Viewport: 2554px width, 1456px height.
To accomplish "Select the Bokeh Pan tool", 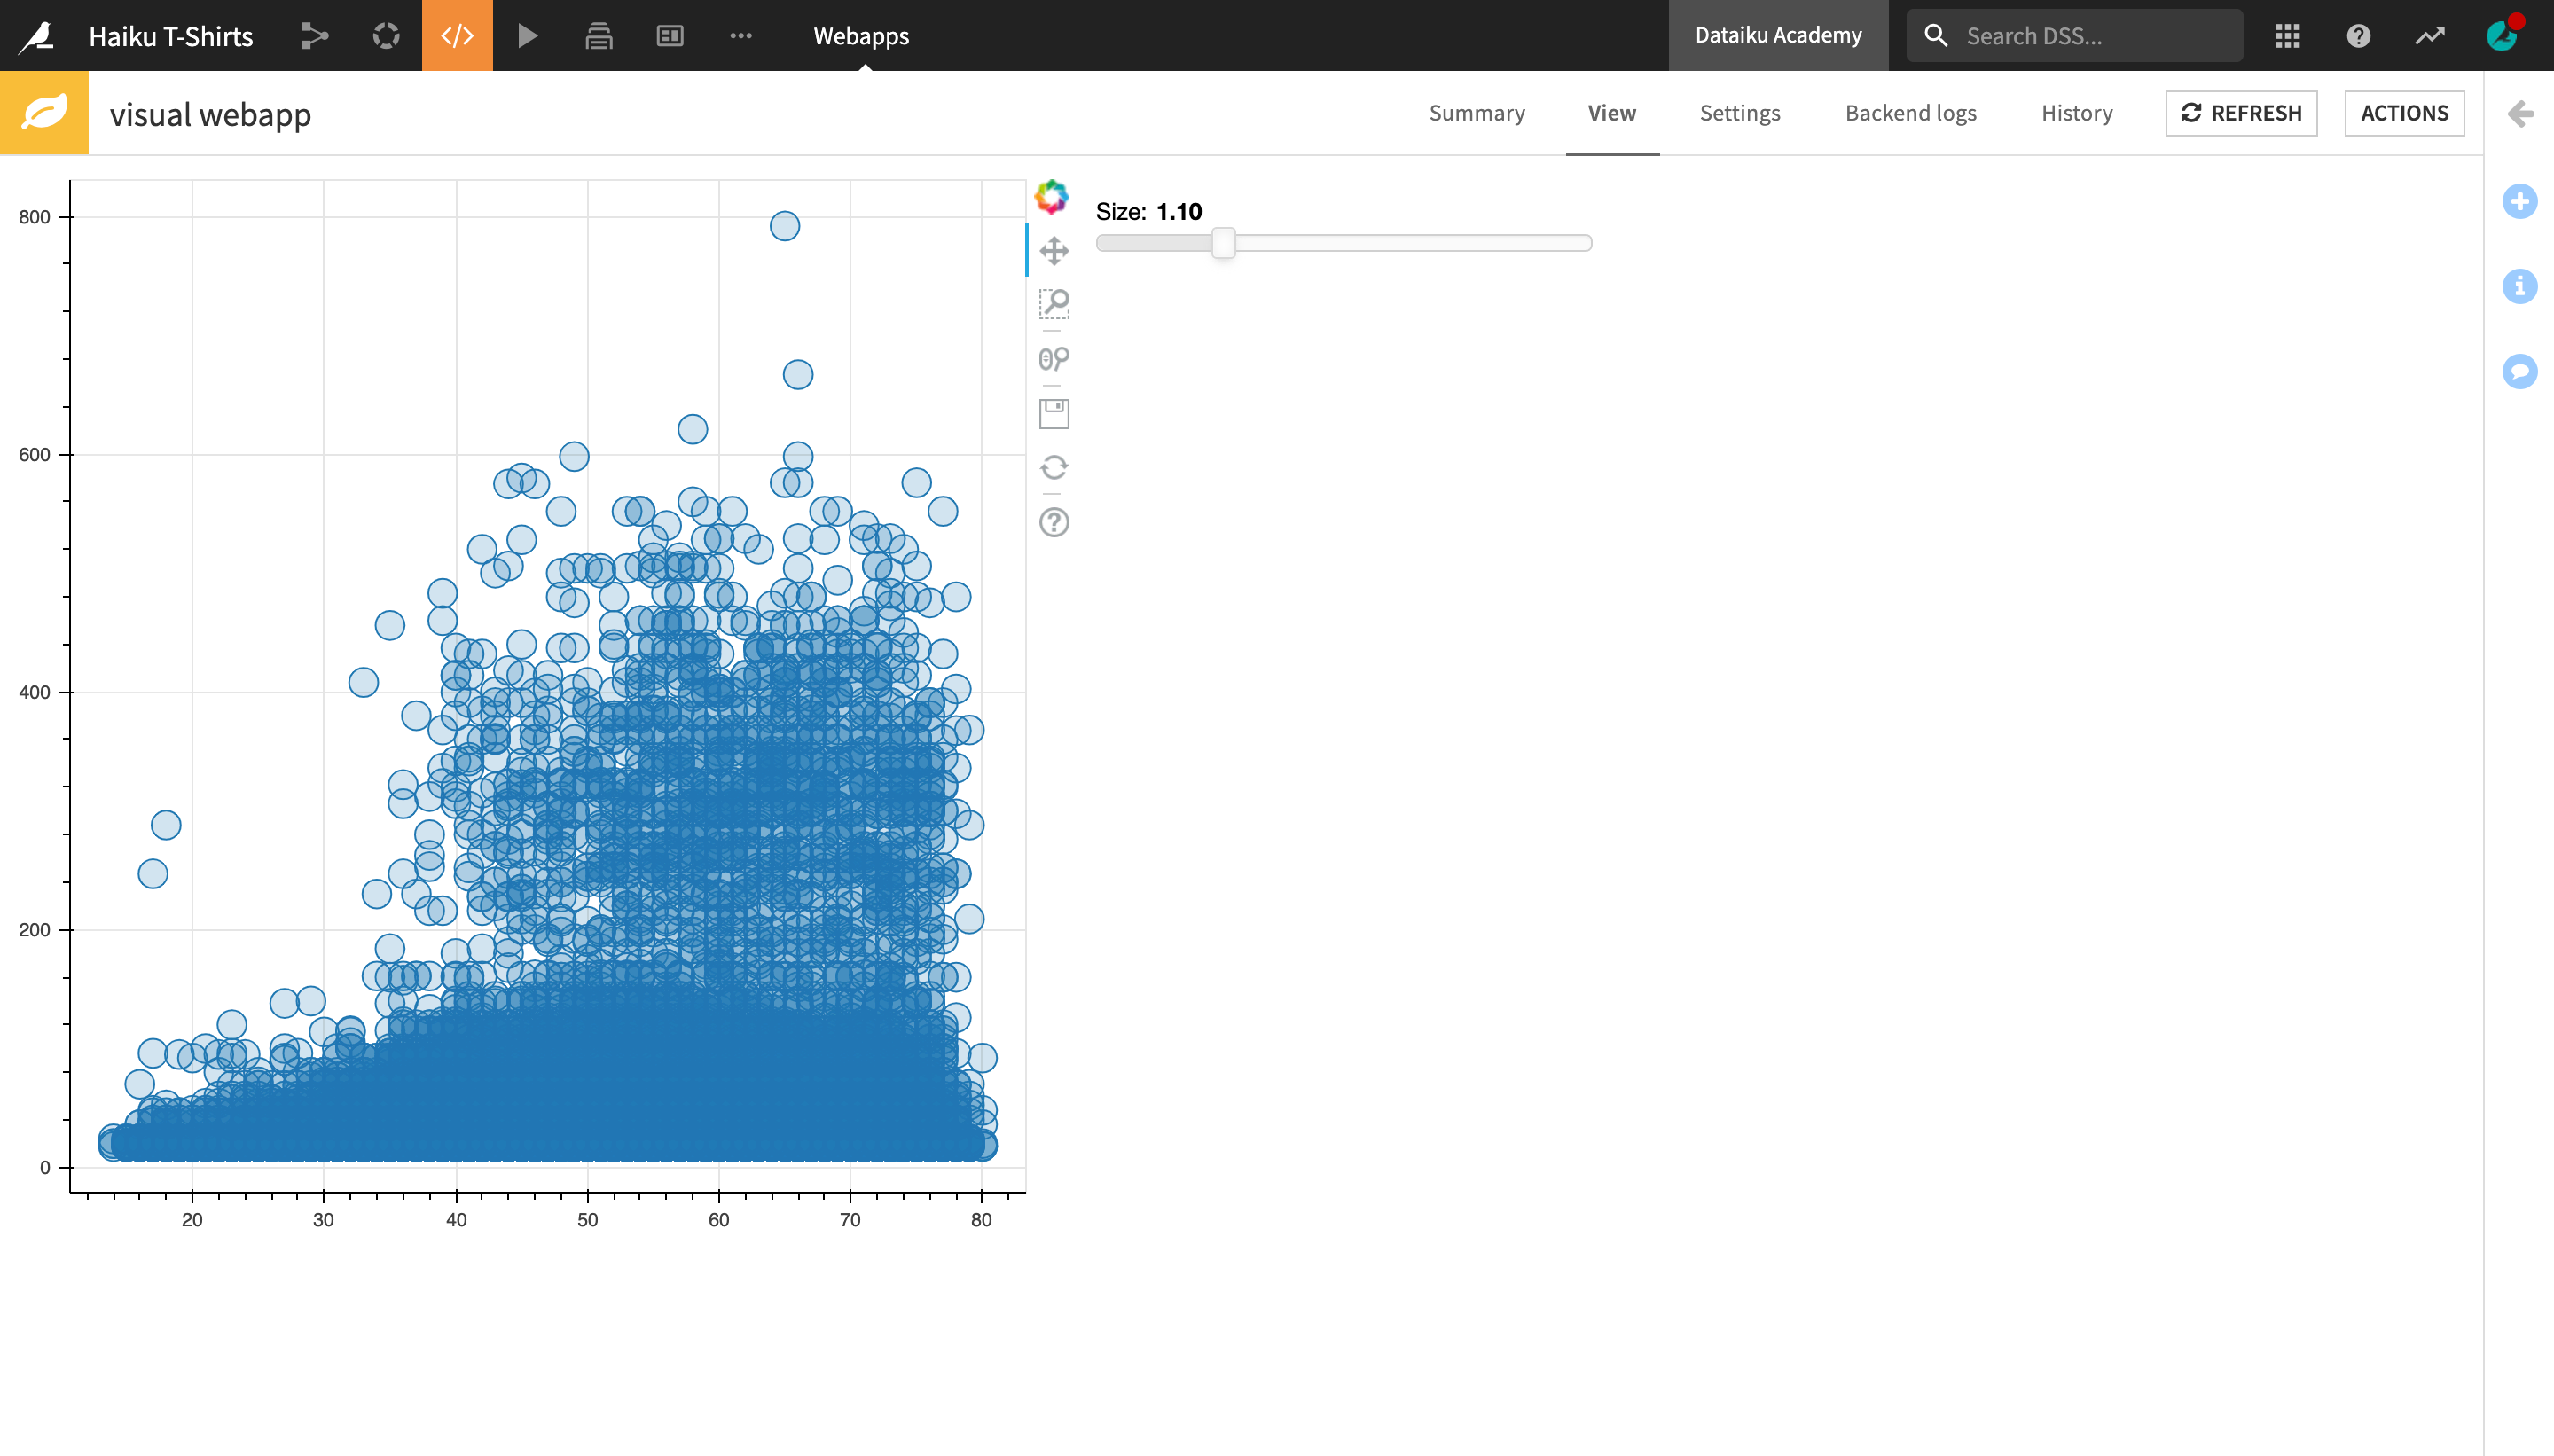I will coord(1054,250).
